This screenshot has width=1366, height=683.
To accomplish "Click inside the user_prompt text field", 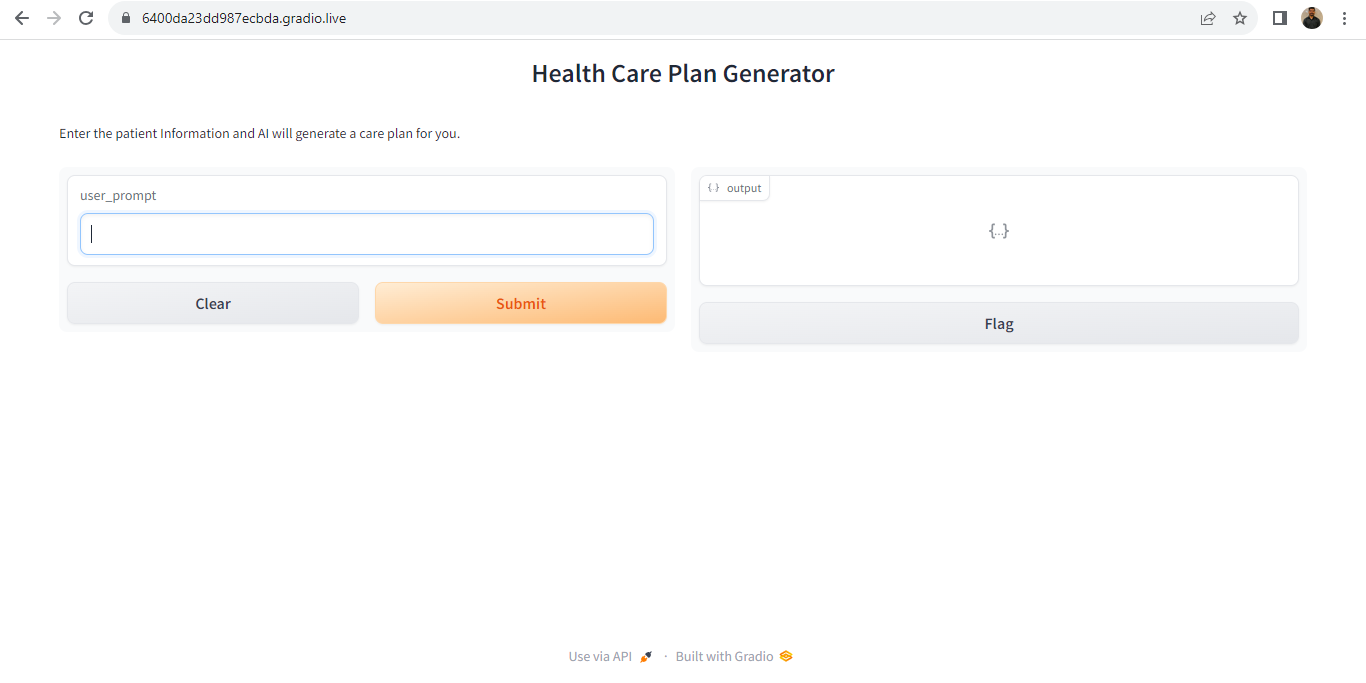I will point(366,233).
